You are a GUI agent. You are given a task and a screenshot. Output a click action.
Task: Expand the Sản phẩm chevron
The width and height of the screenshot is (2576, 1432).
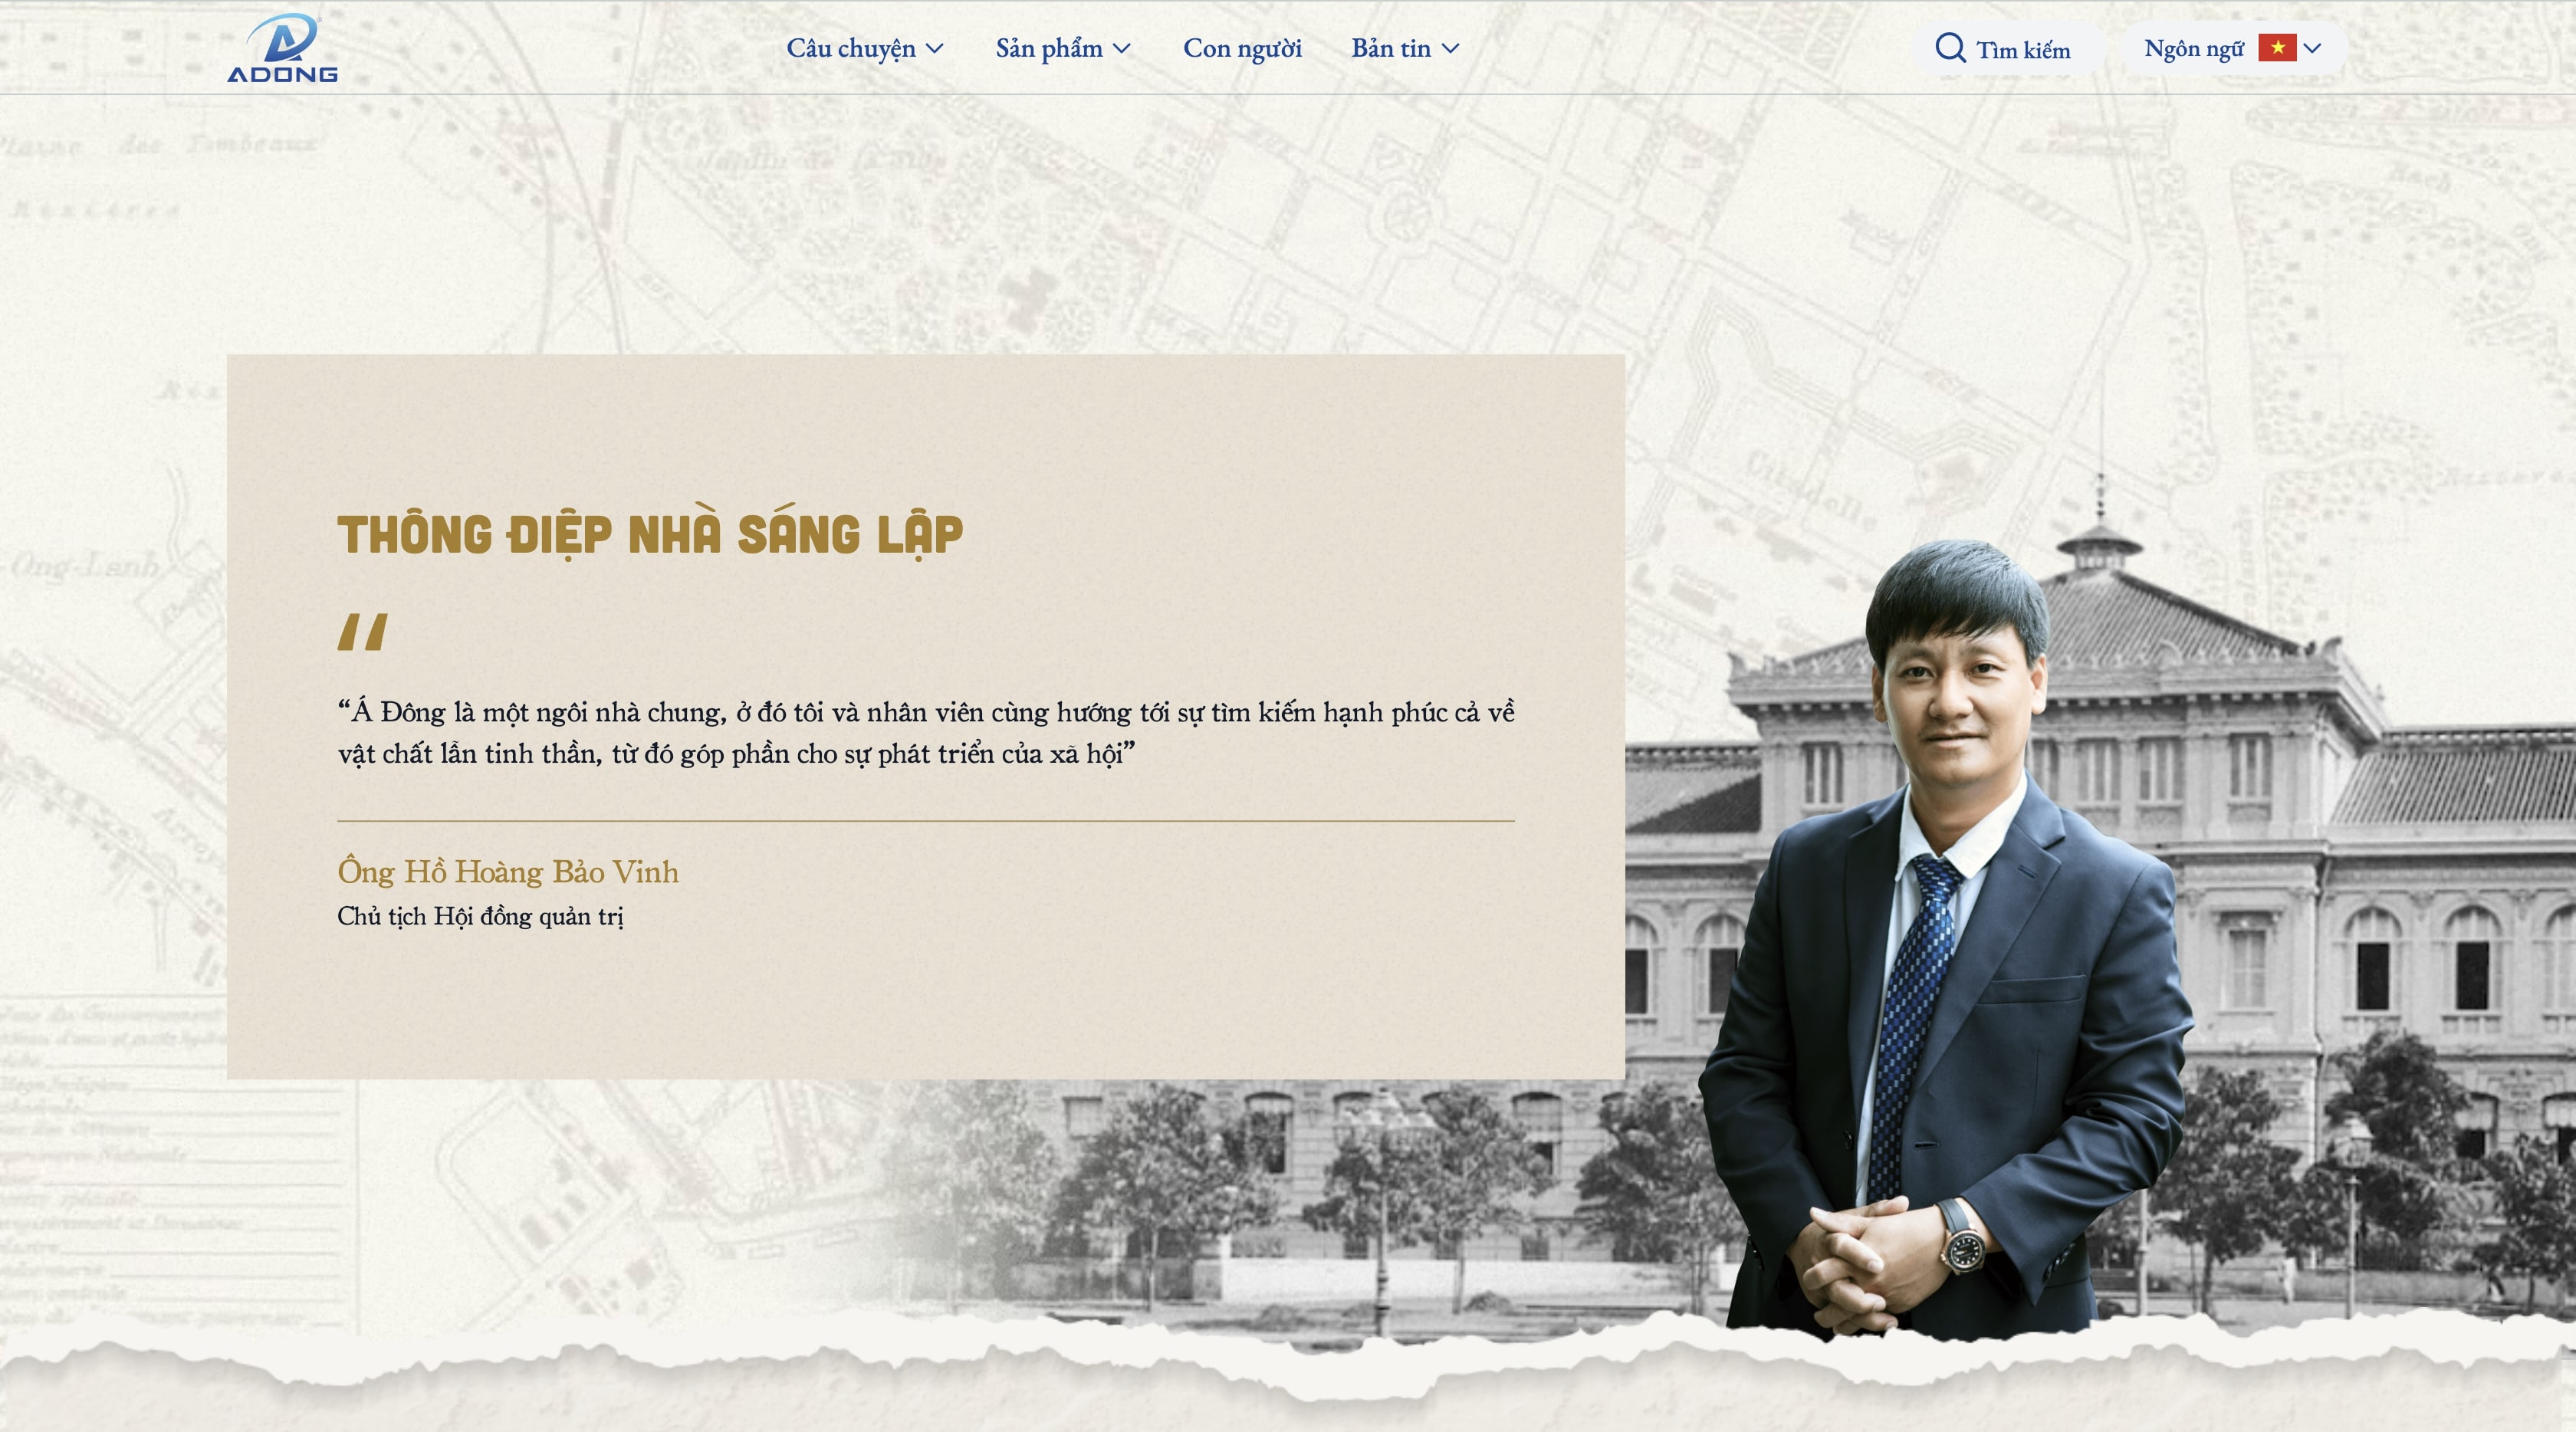(1122, 48)
